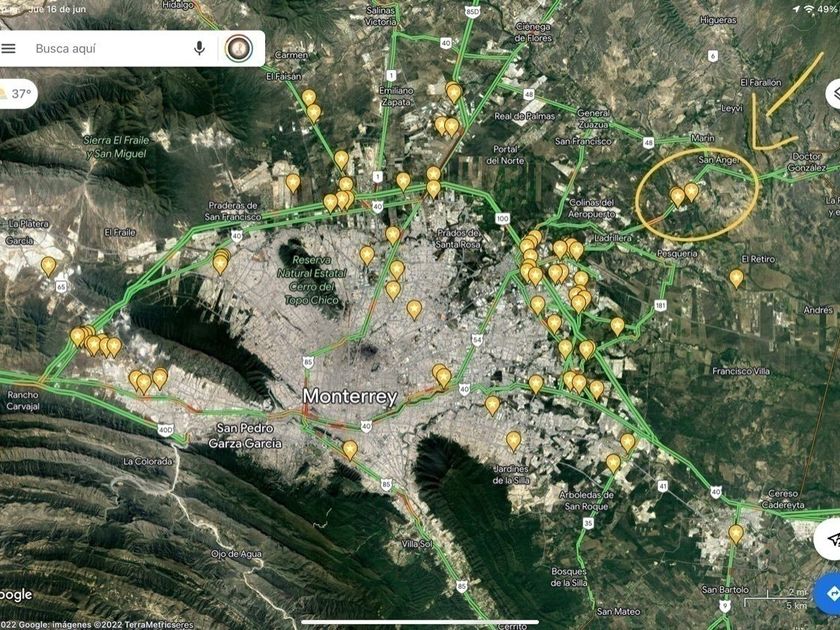The image size is (840, 630).
Task: Tap the blue directions button
Action: point(828,593)
